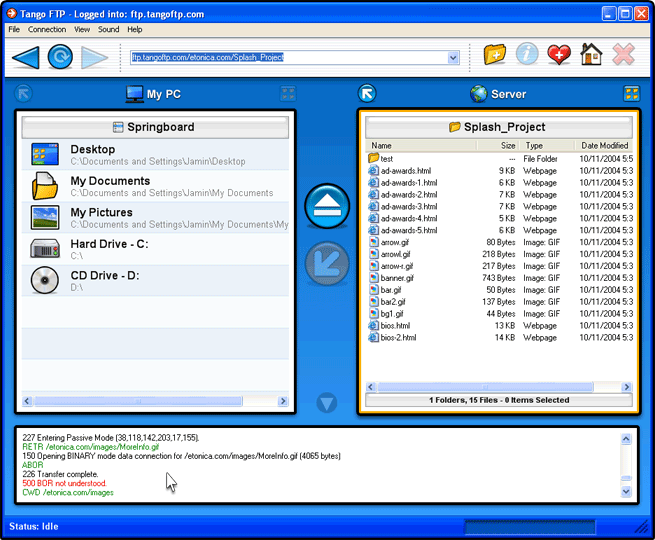Sort by Date Modified column header
The height and width of the screenshot is (540, 655).
pos(604,145)
